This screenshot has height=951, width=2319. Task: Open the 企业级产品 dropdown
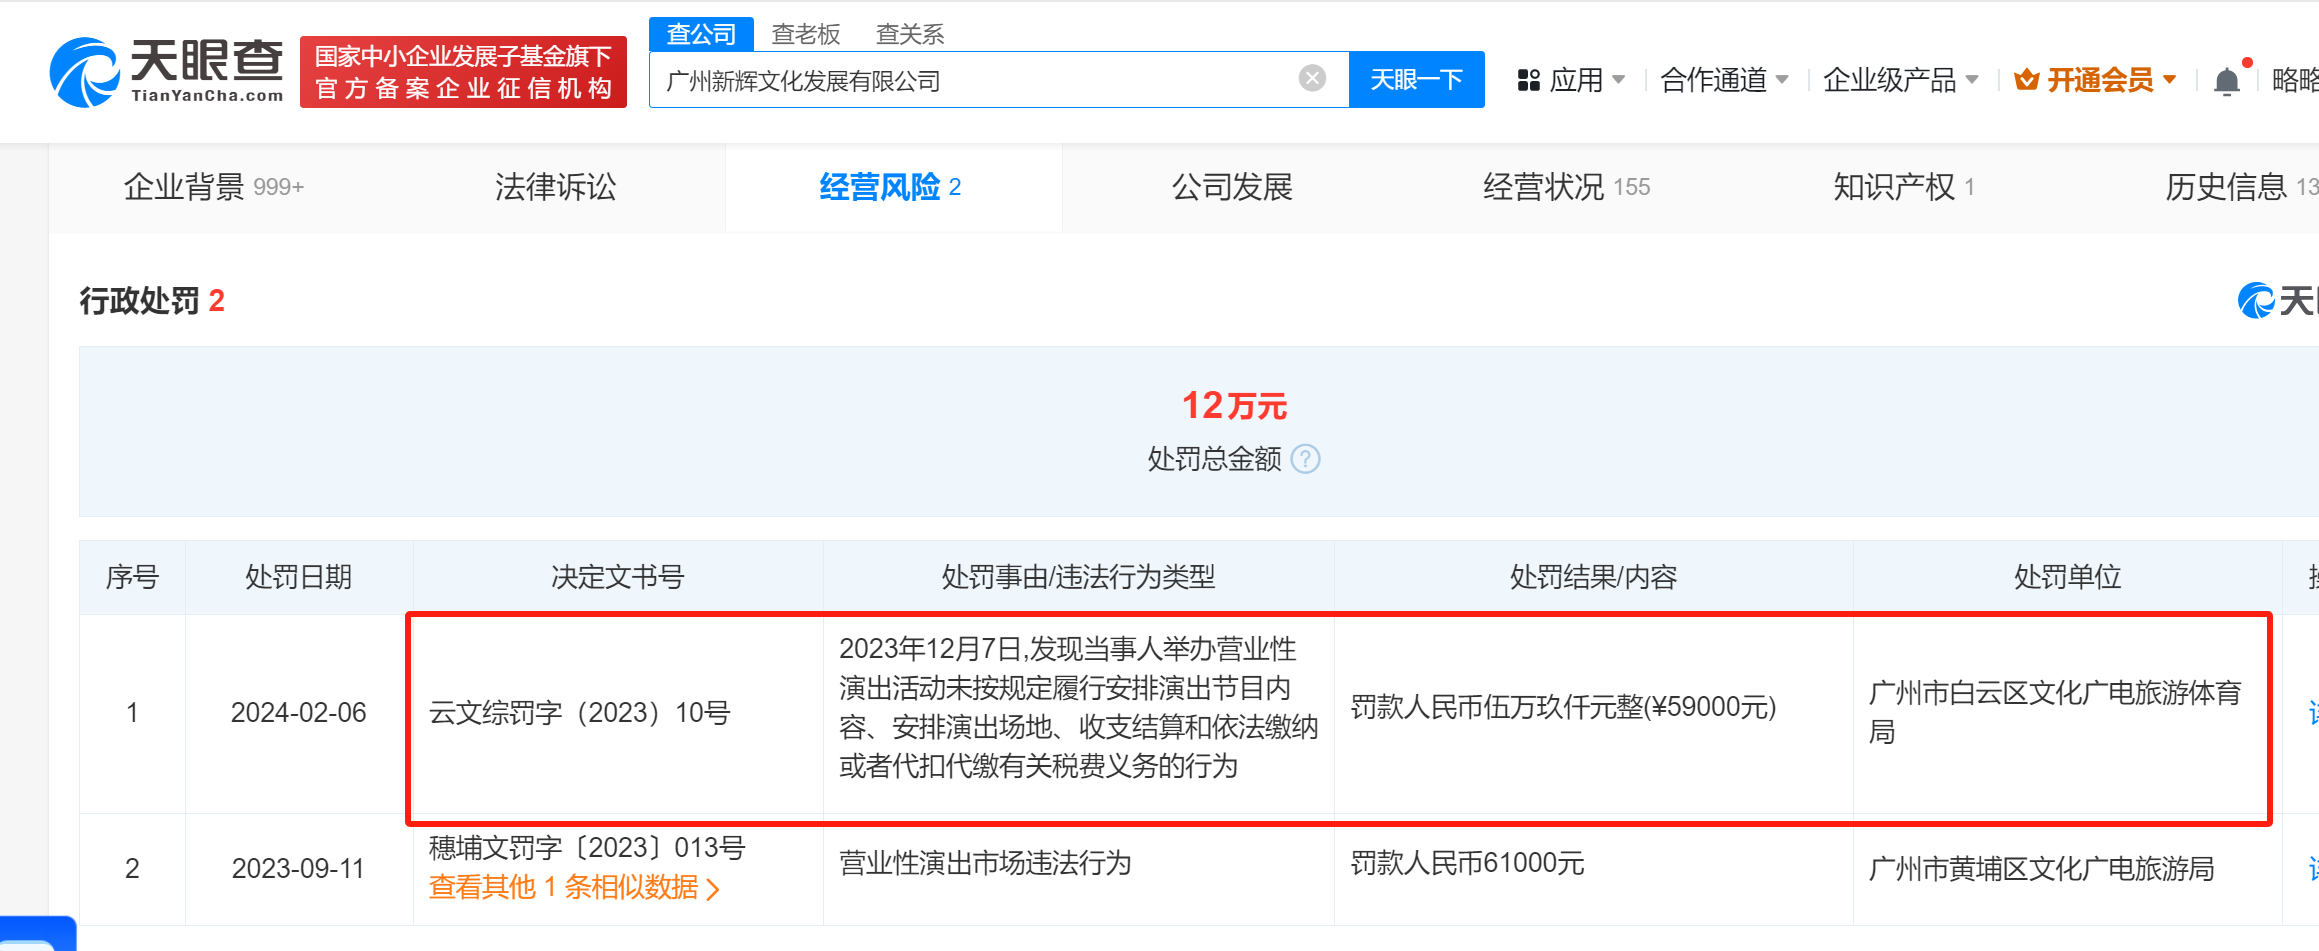[1899, 80]
